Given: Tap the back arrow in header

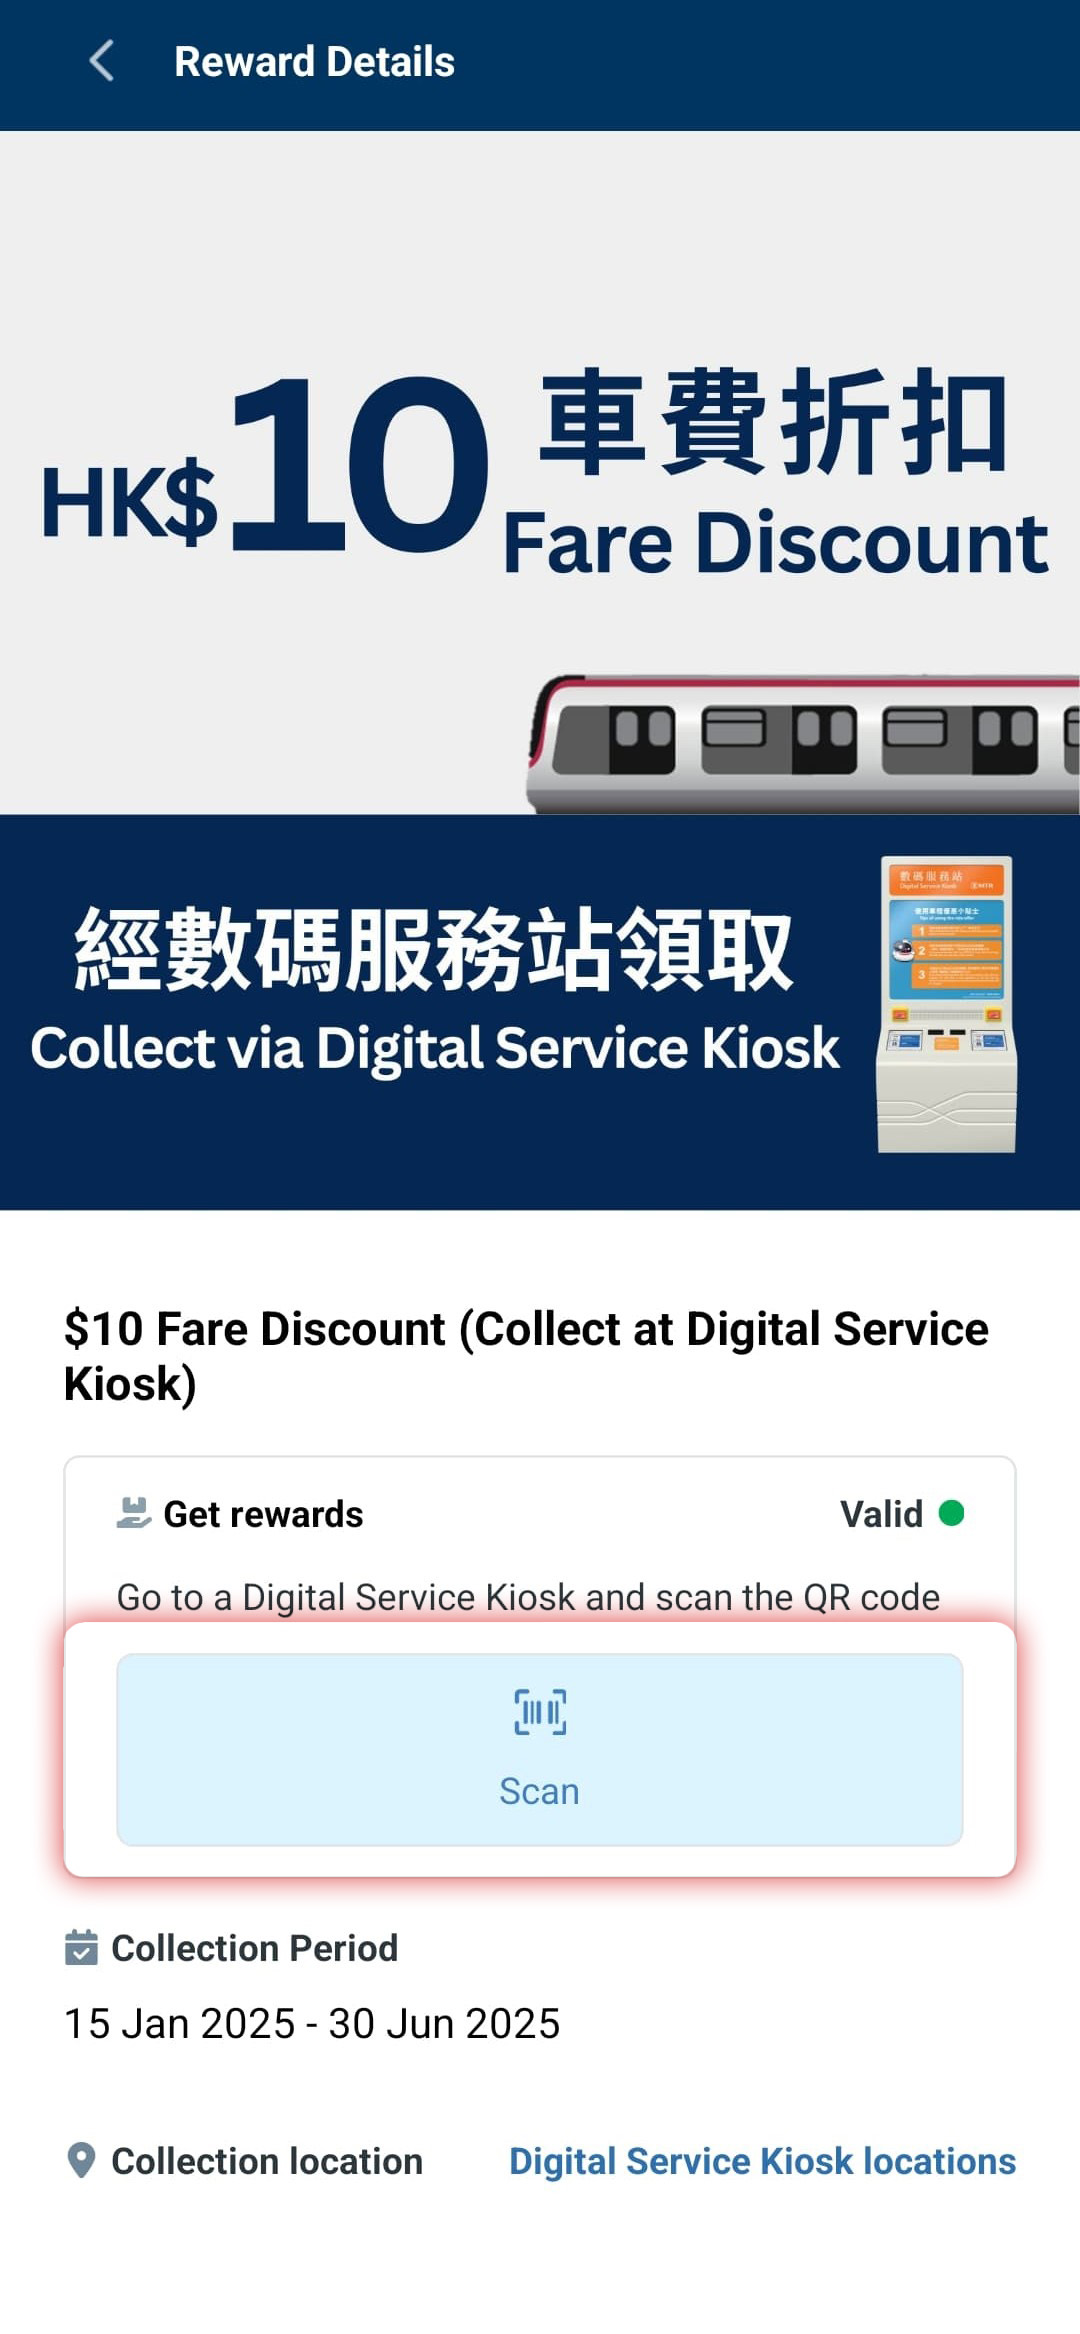Looking at the screenshot, I should [x=101, y=61].
